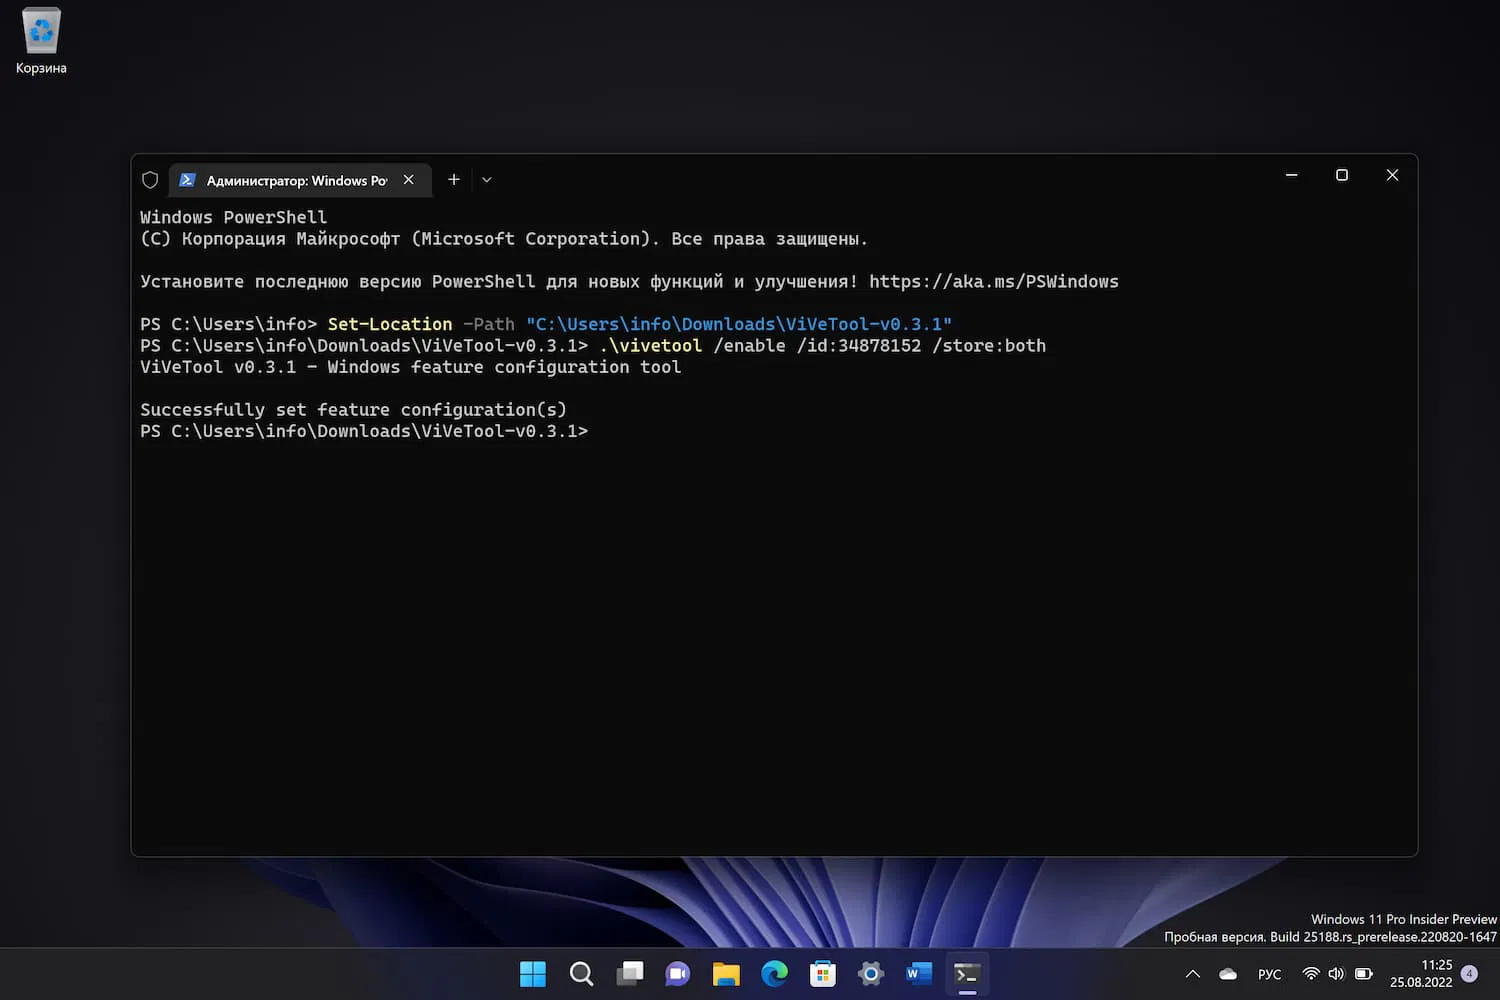Viewport: 1500px width, 1000px height.
Task: Expand the new tab profile dropdown
Action: click(x=487, y=180)
